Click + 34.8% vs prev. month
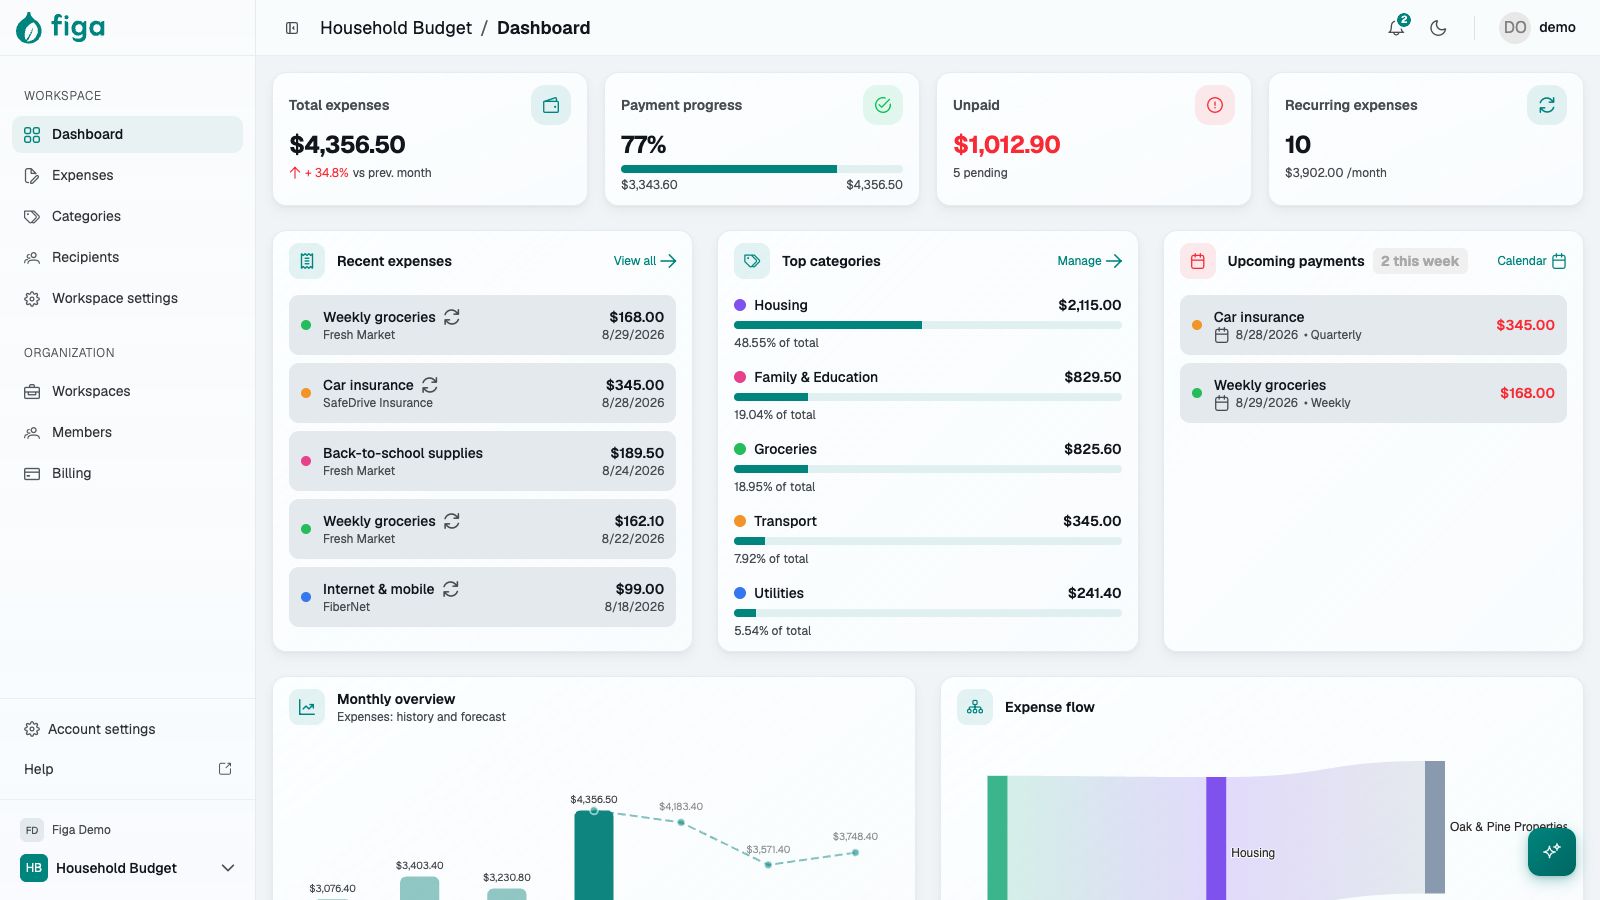 [360, 173]
